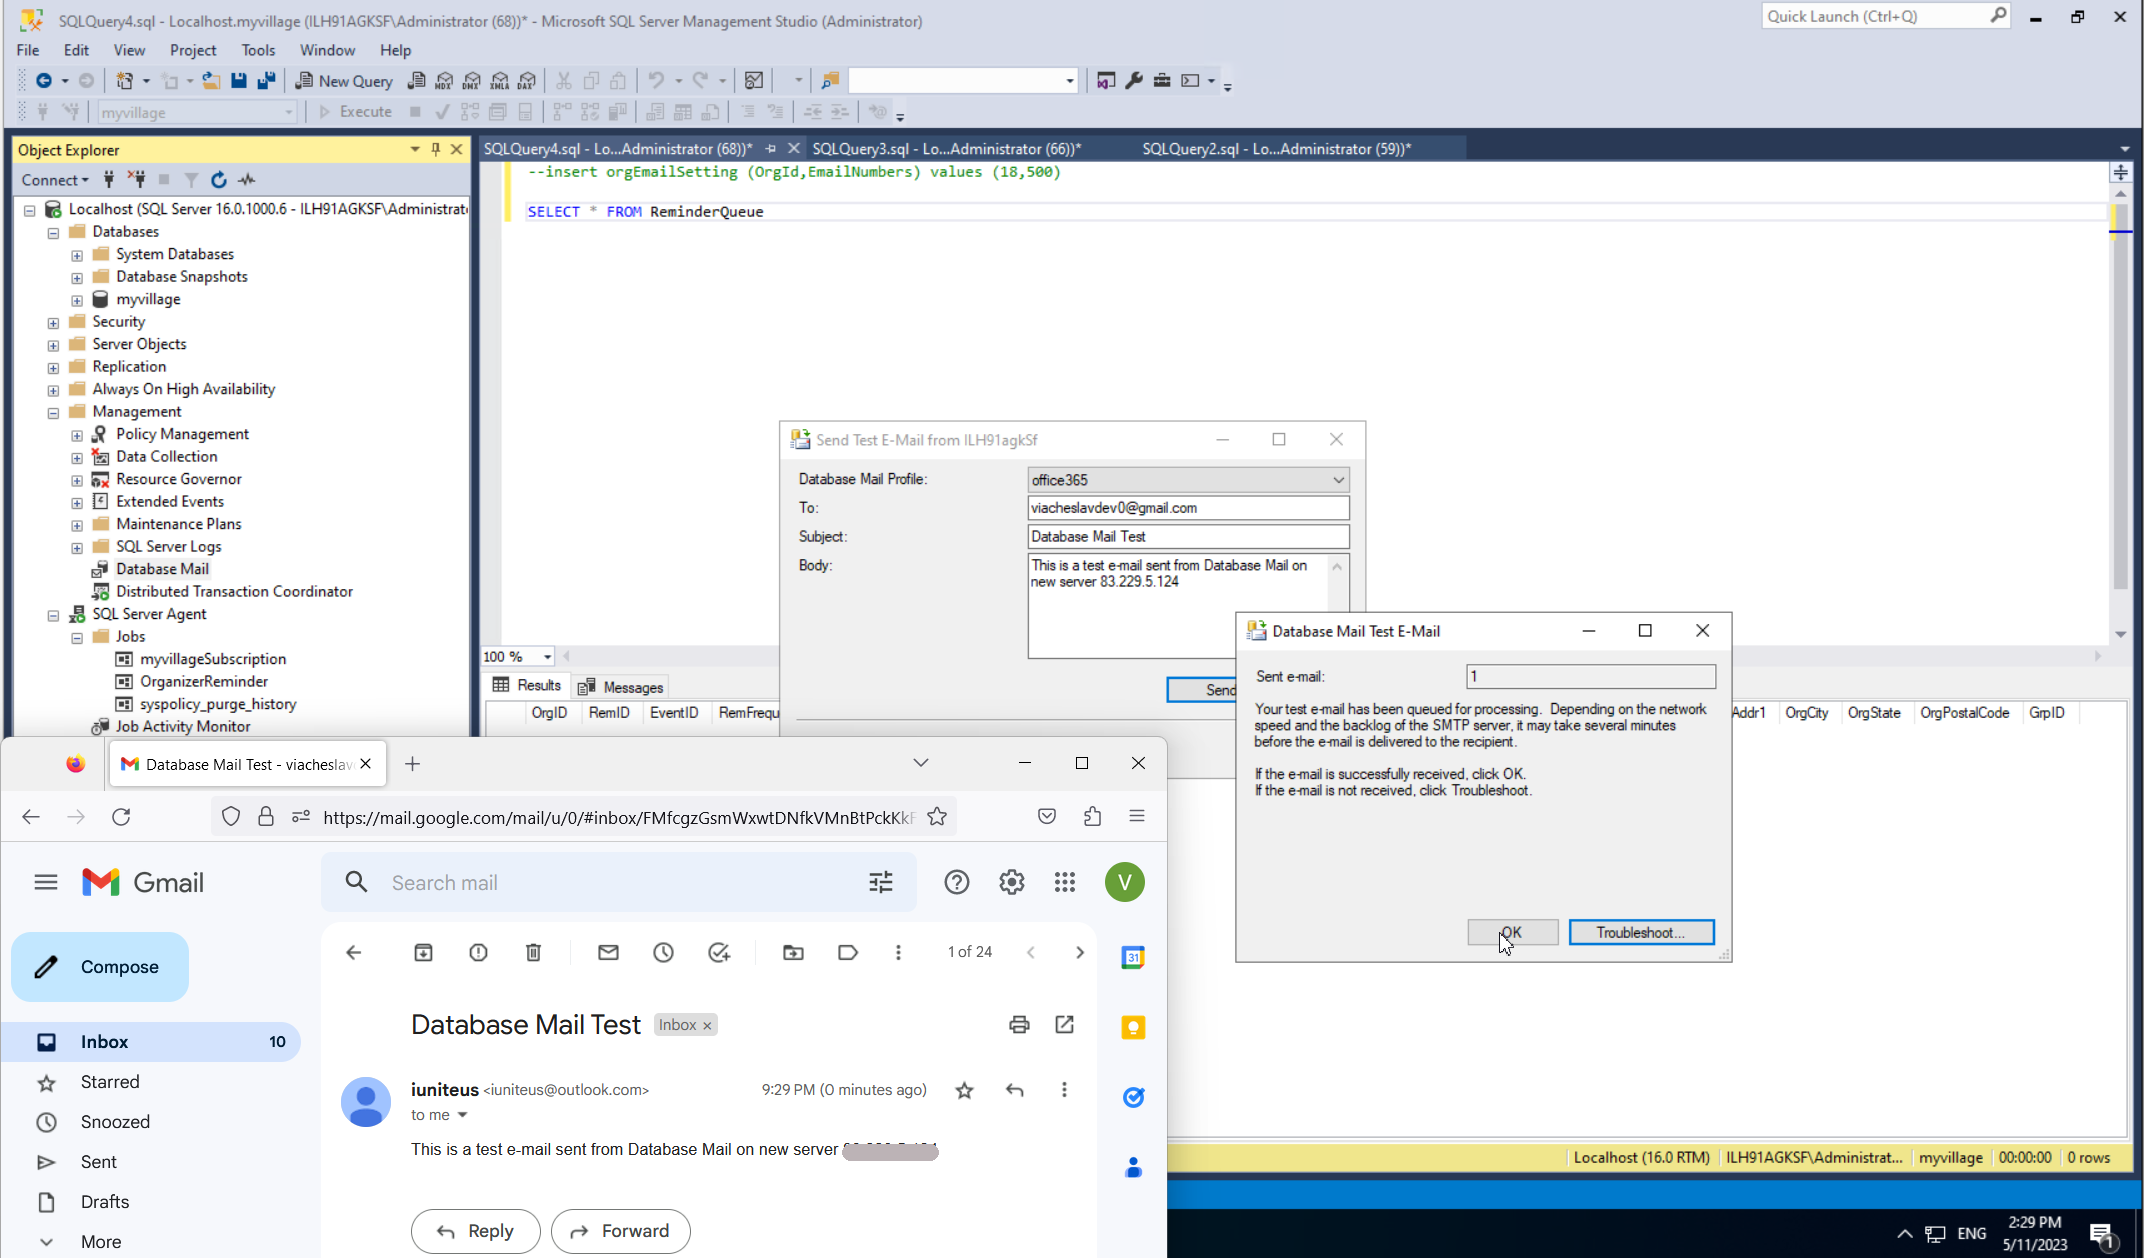Open Gmail settings gear
2144x1258 pixels.
[1011, 882]
